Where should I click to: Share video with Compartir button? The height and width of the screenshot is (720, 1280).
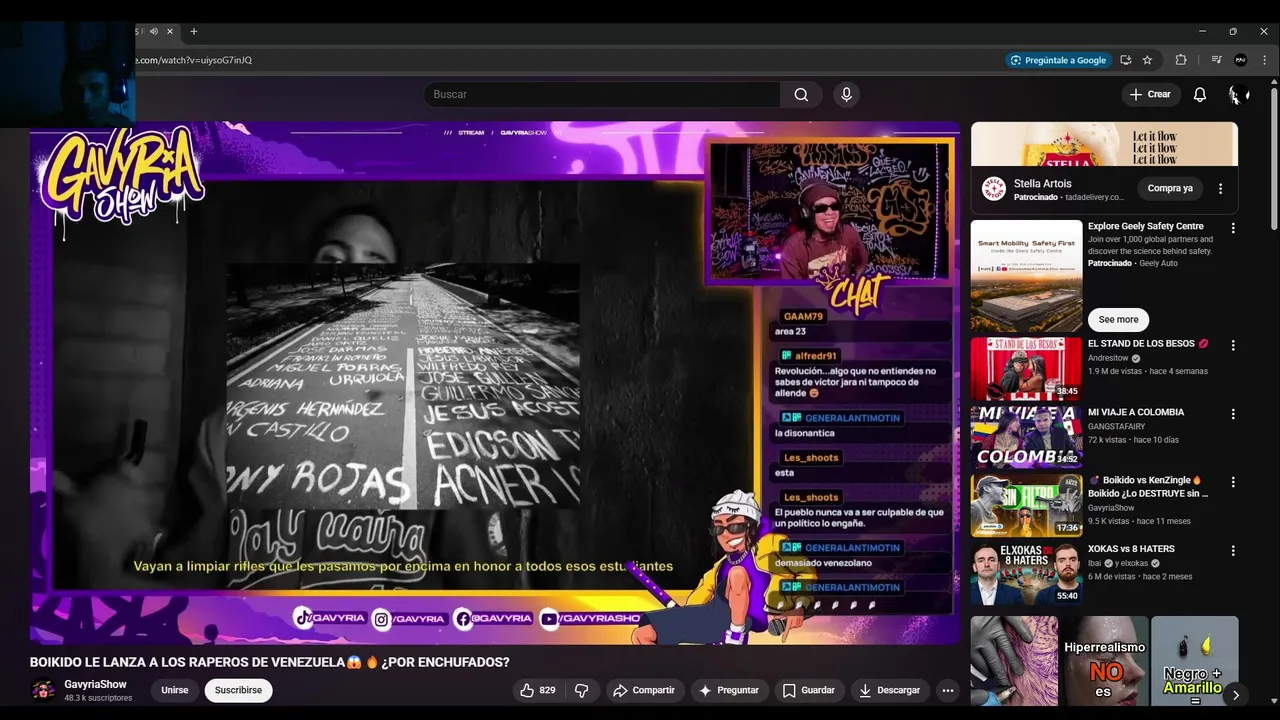coord(644,690)
